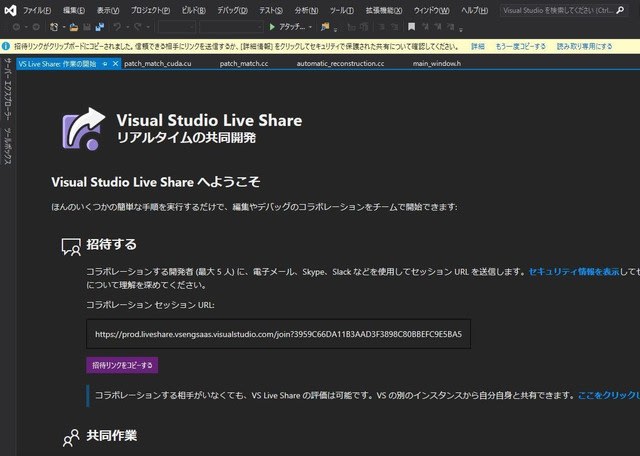
Task: Switch to the patch_match.cc tab
Action: point(244,64)
